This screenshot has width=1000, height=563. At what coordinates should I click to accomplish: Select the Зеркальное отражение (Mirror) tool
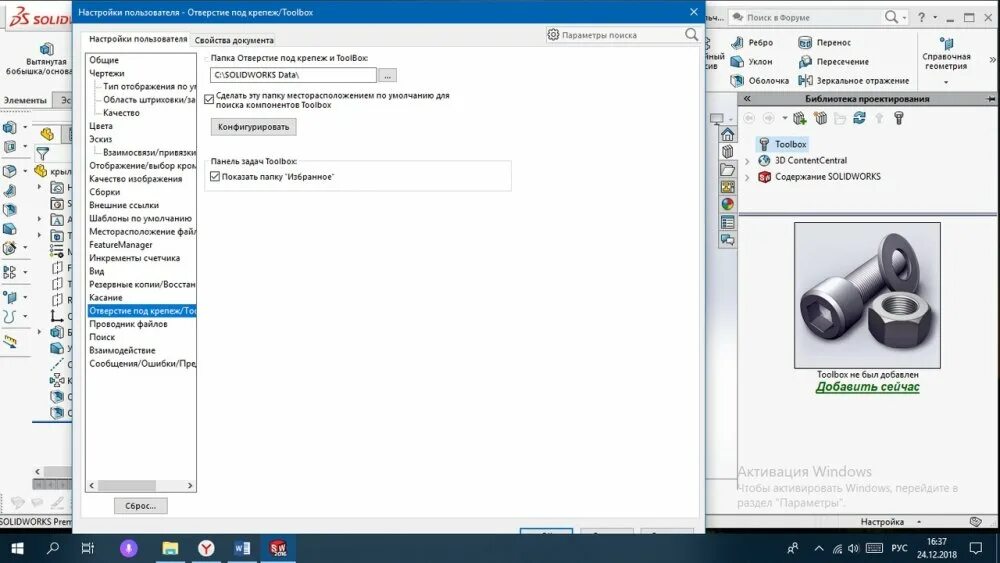[x=854, y=80]
